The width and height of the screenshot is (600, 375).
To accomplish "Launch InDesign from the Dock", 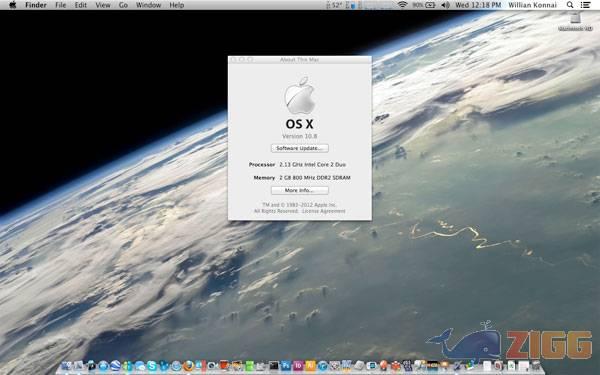I will [298, 366].
